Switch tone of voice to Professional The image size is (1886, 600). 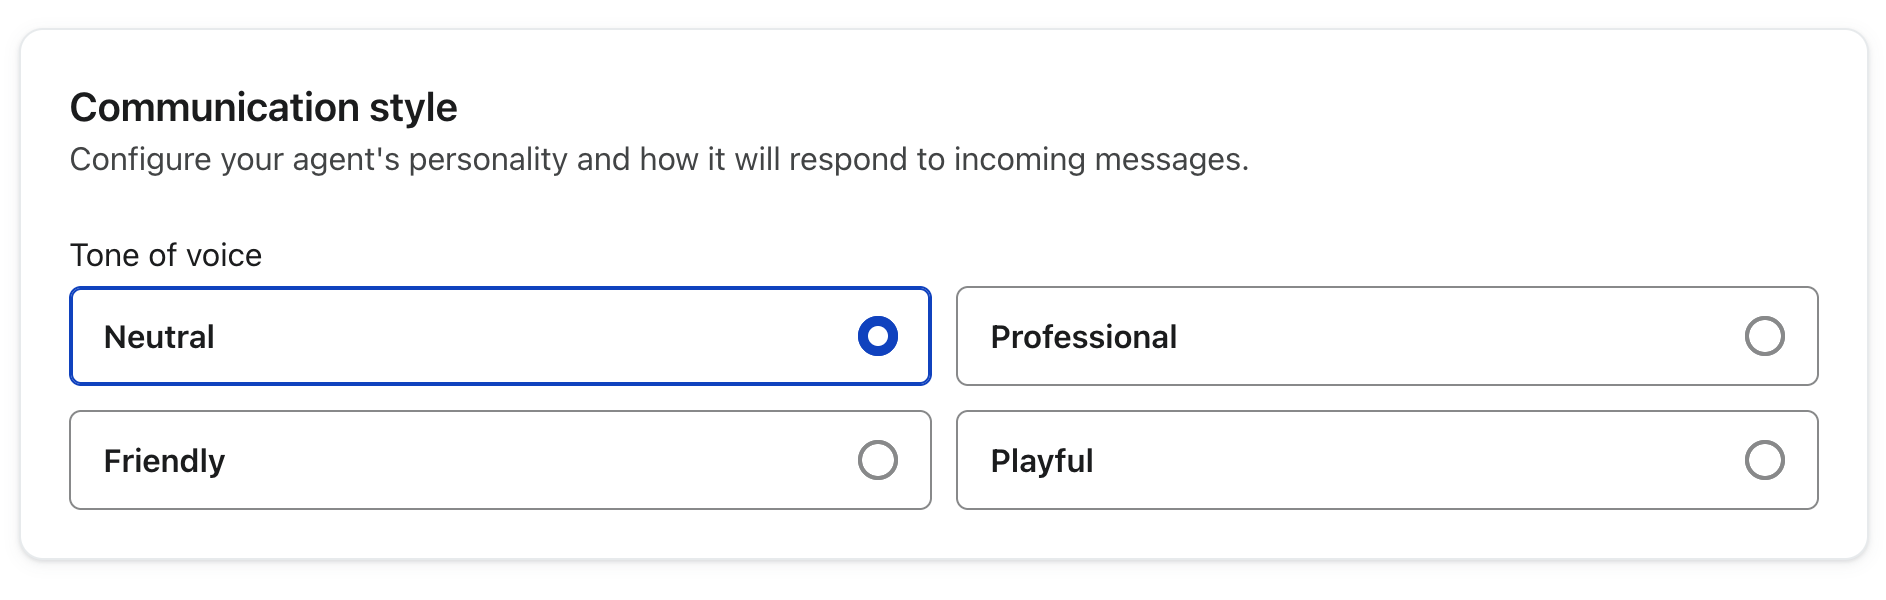1764,336
